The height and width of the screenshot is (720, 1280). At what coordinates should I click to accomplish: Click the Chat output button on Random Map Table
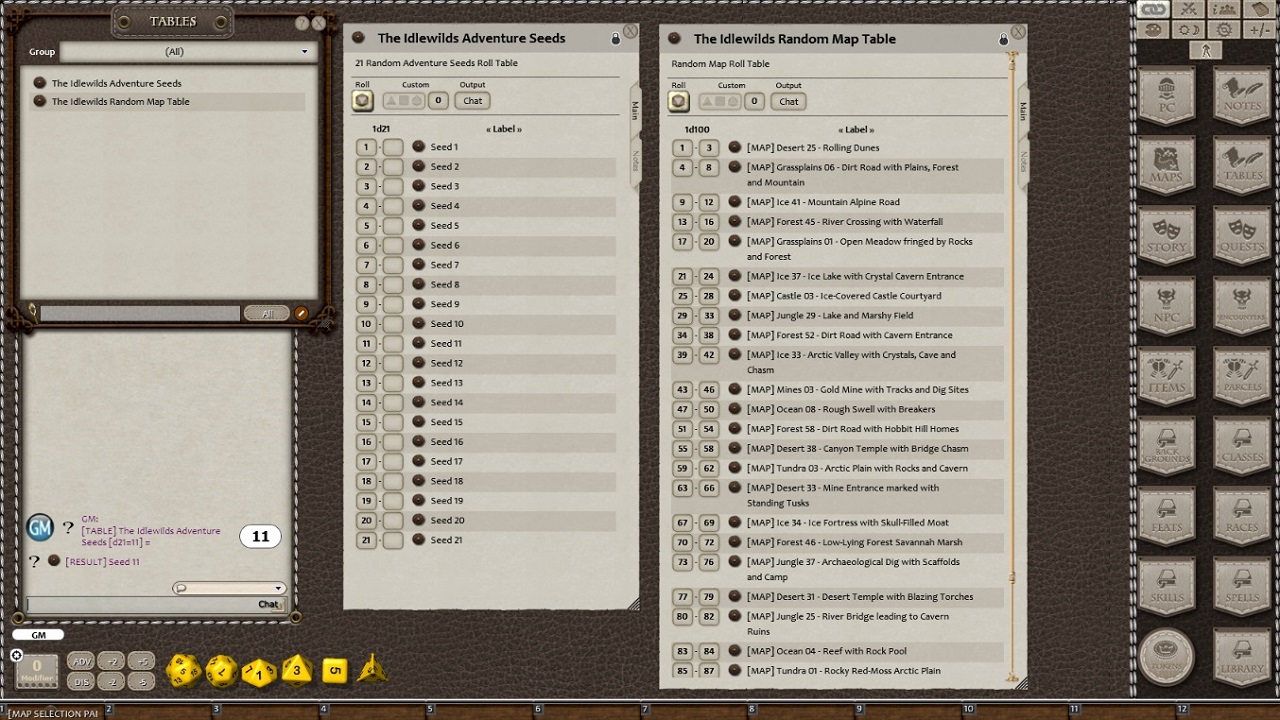click(x=788, y=101)
